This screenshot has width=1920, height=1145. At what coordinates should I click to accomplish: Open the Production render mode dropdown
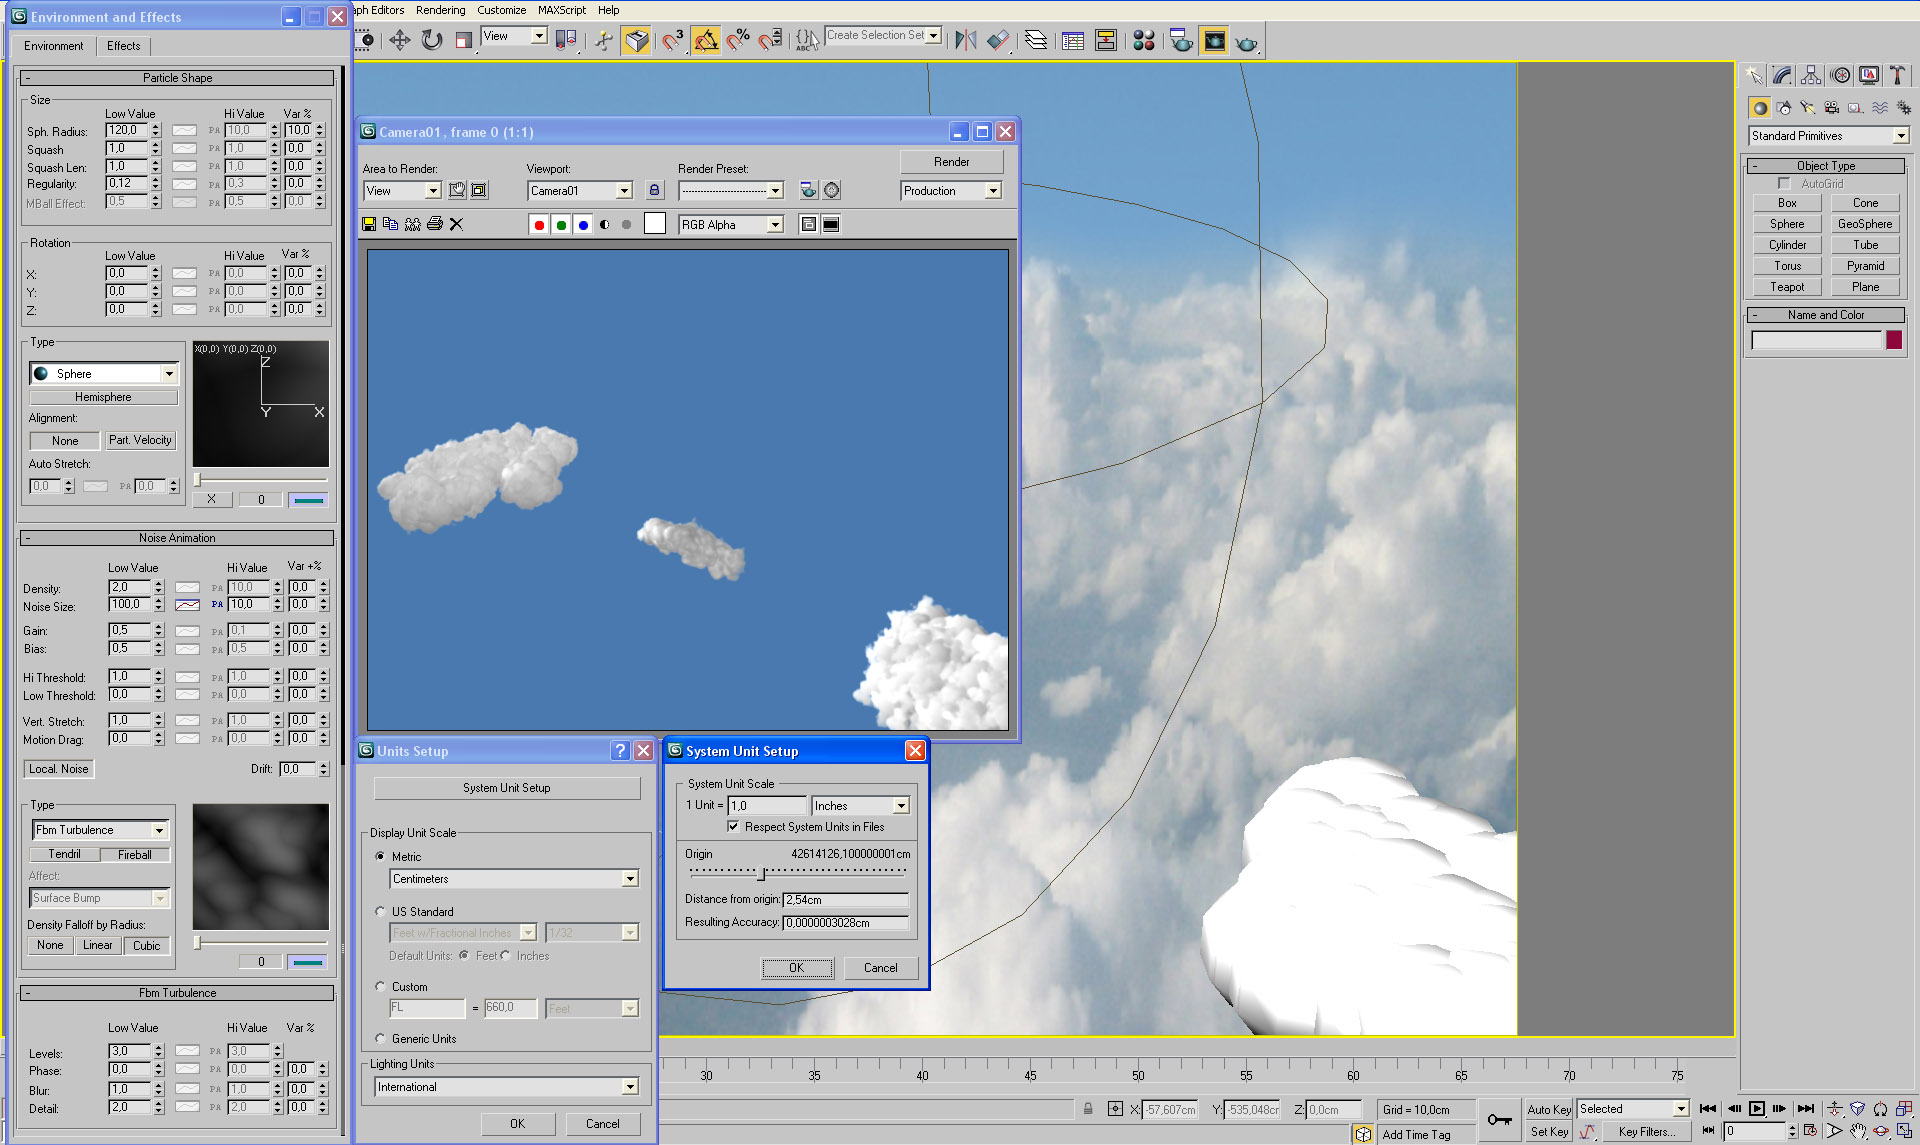(993, 191)
